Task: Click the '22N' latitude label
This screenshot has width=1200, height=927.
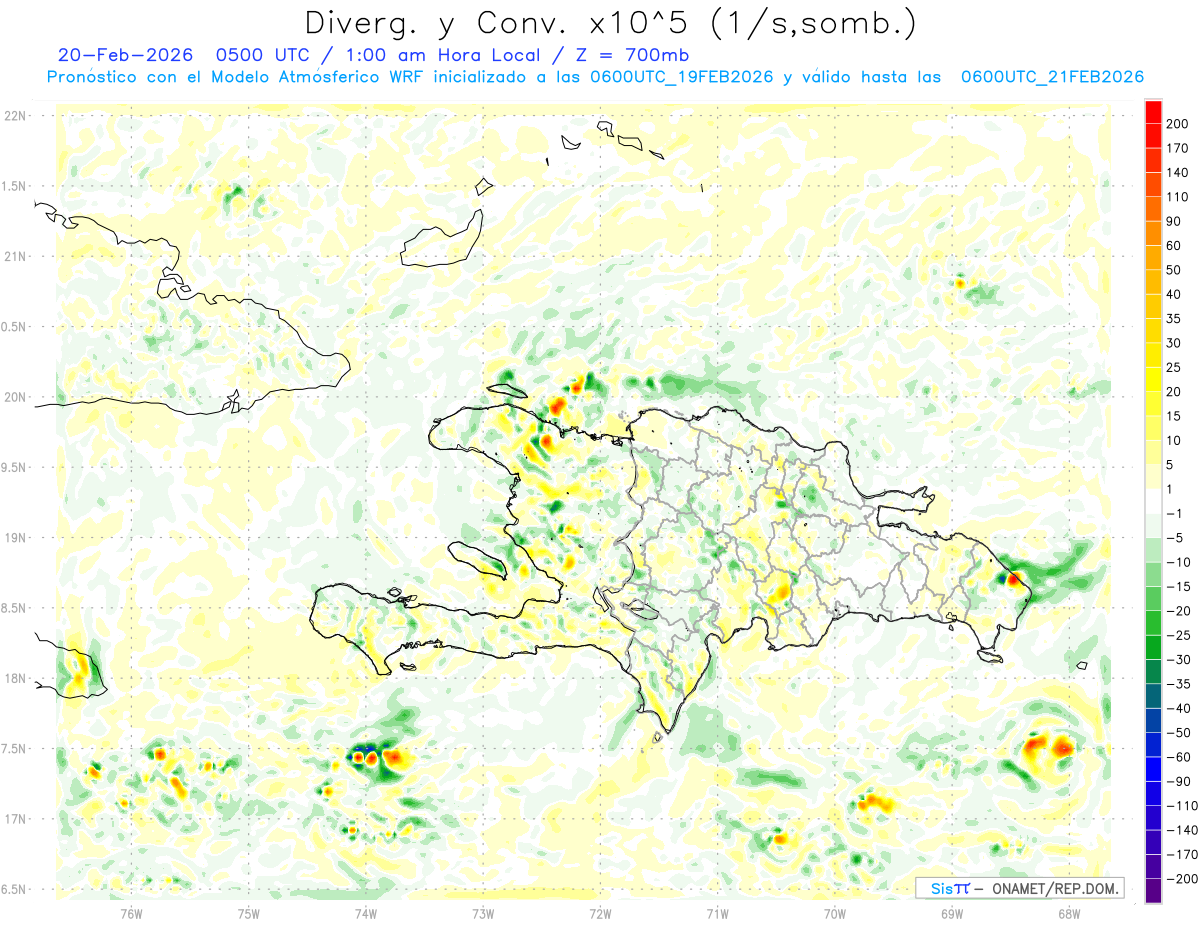Action: (14, 116)
